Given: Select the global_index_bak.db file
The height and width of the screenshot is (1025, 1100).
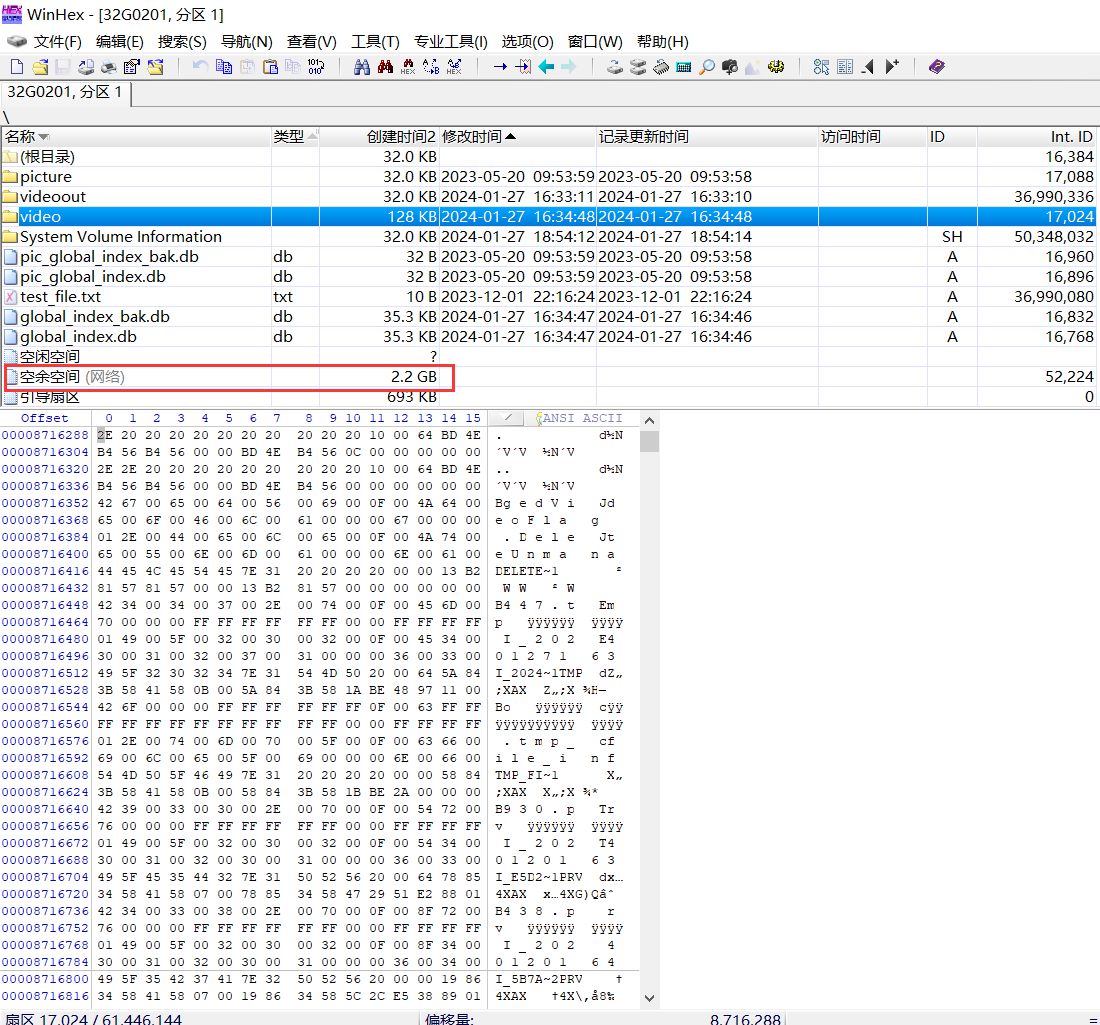Looking at the screenshot, I should [550, 316].
